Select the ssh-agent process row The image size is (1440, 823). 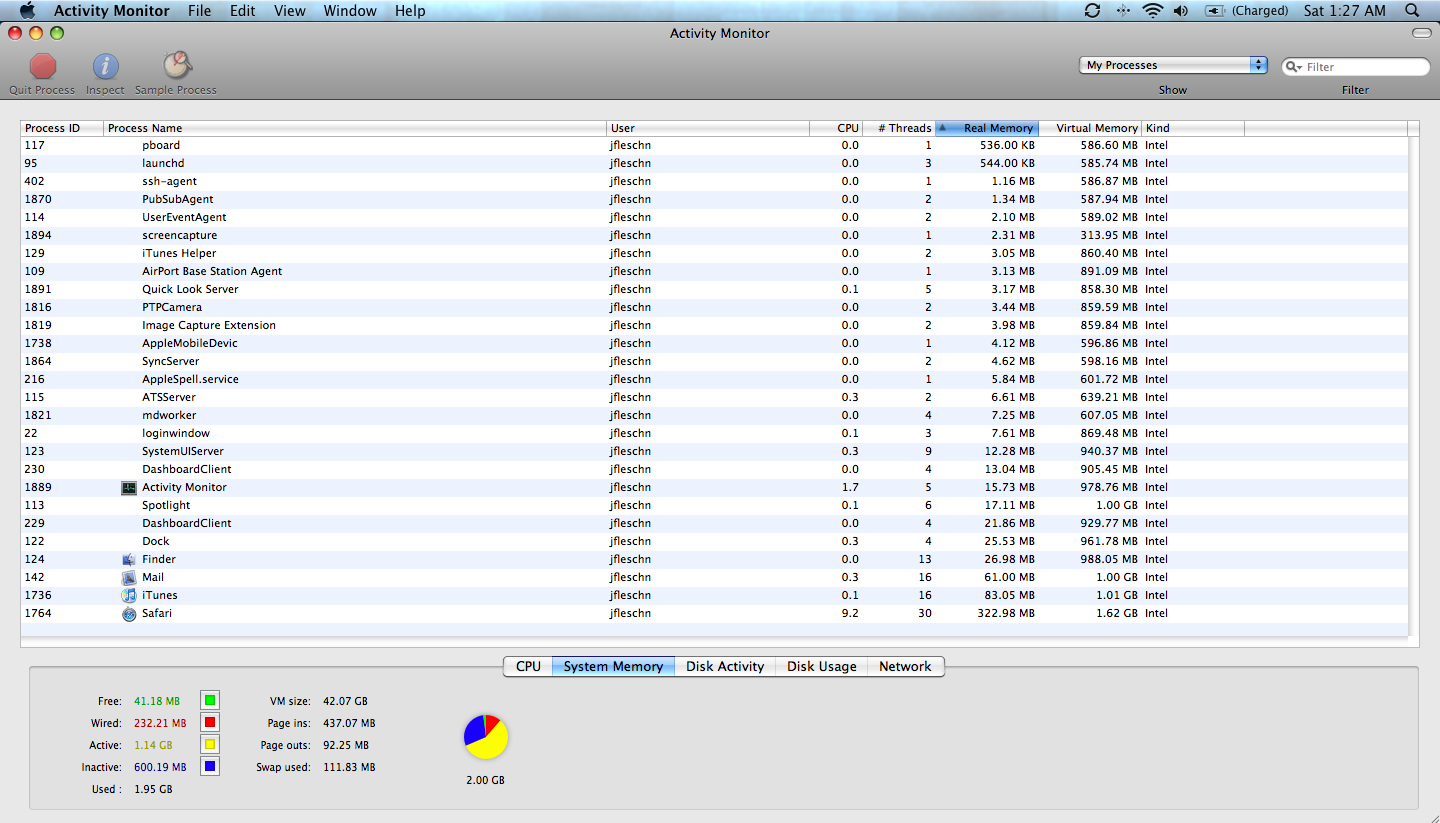[x=714, y=182]
